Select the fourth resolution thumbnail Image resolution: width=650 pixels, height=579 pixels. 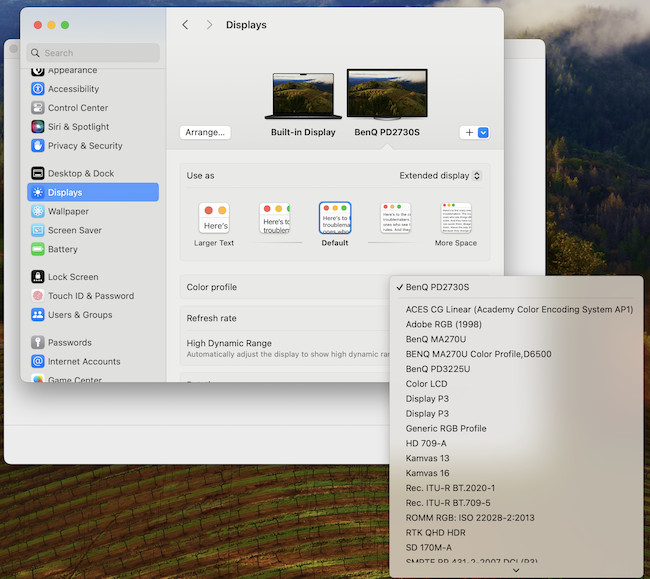(395, 218)
